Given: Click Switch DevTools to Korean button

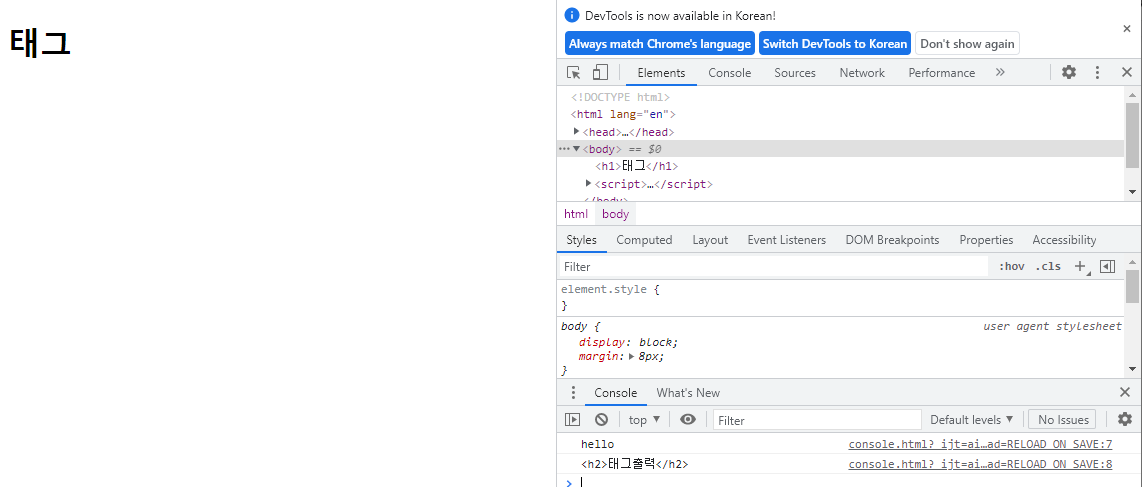Looking at the screenshot, I should [x=835, y=44].
